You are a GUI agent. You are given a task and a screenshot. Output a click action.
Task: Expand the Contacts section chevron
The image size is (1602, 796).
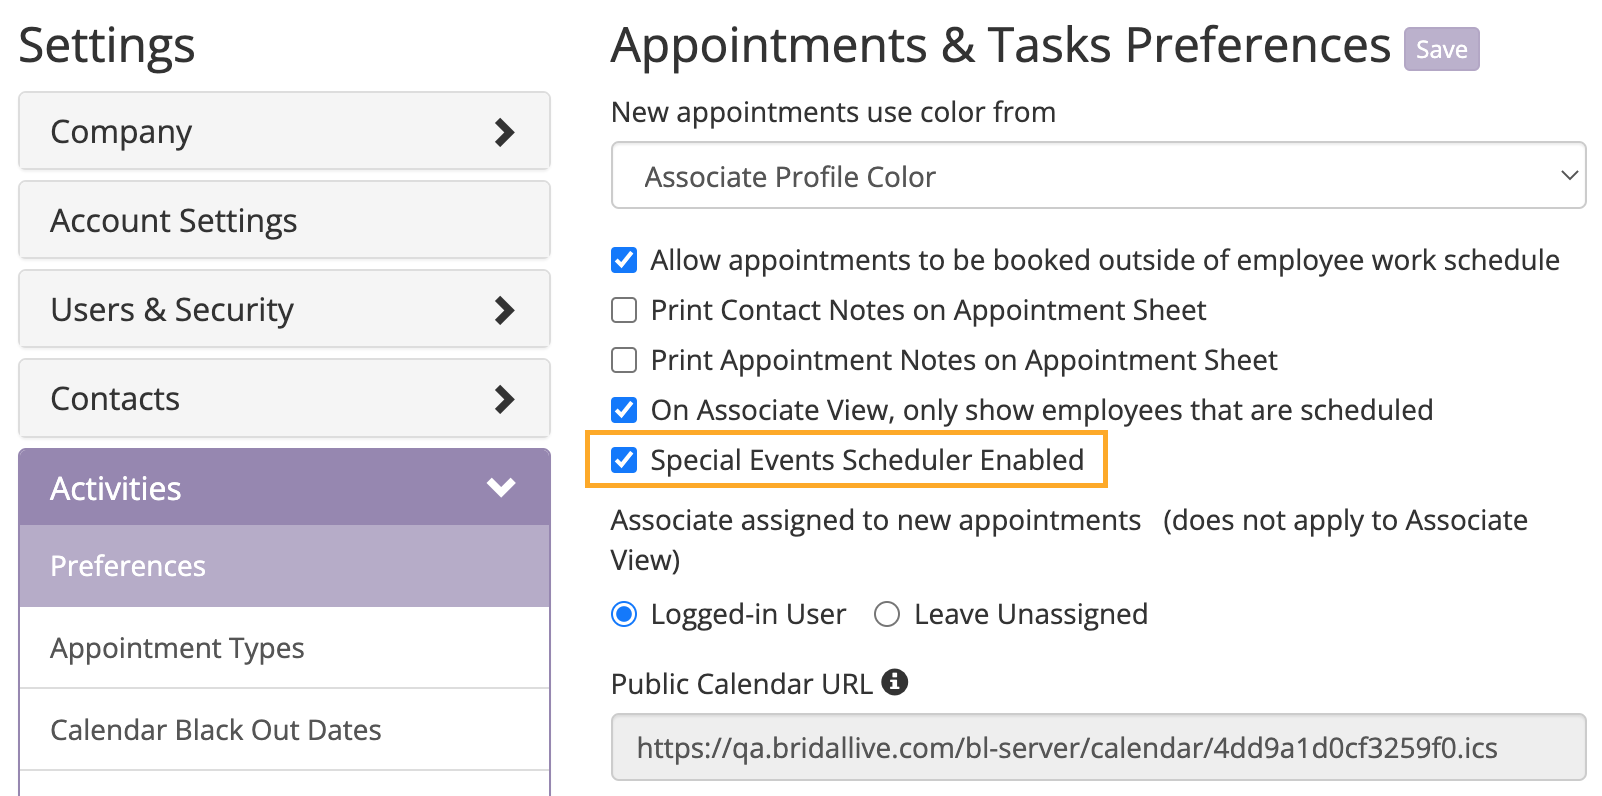505,399
